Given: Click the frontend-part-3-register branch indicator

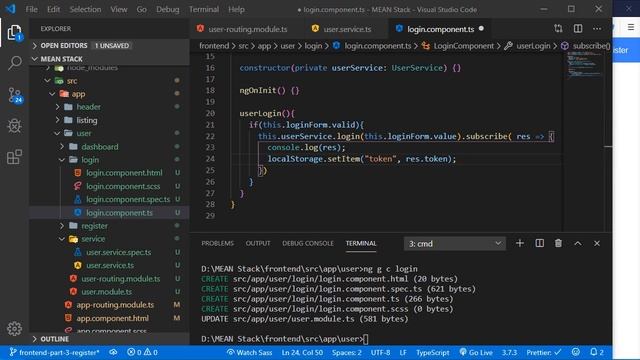Looking at the screenshot, I should point(54,352).
